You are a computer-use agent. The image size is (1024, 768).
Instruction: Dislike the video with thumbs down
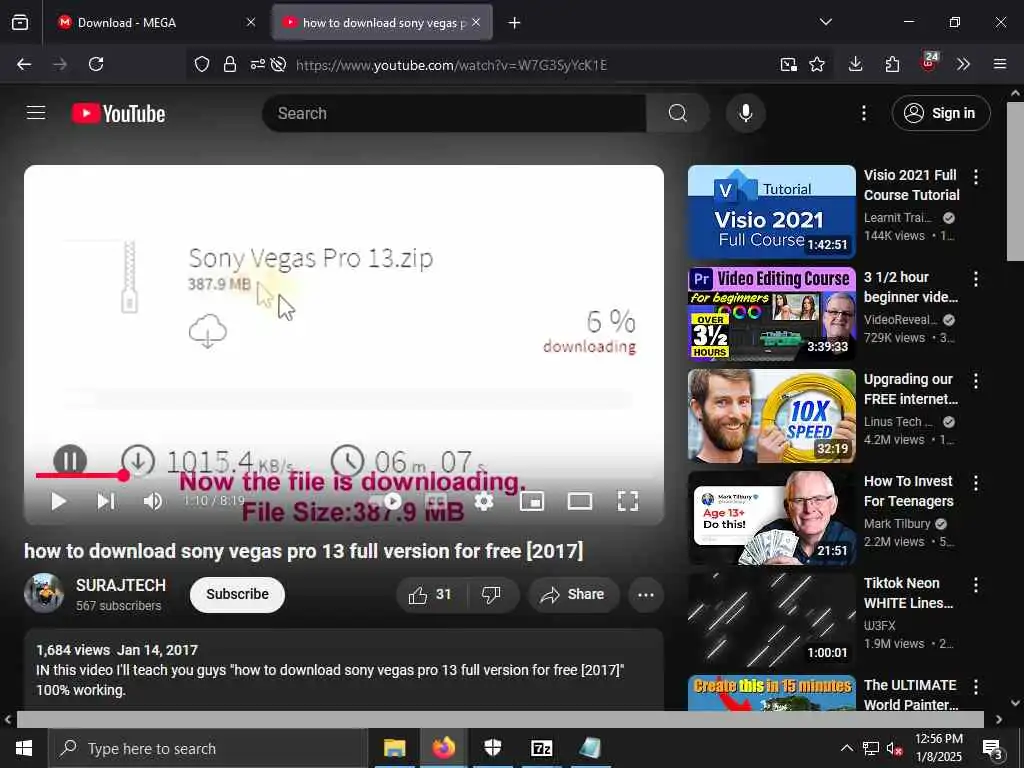pyautogui.click(x=492, y=594)
